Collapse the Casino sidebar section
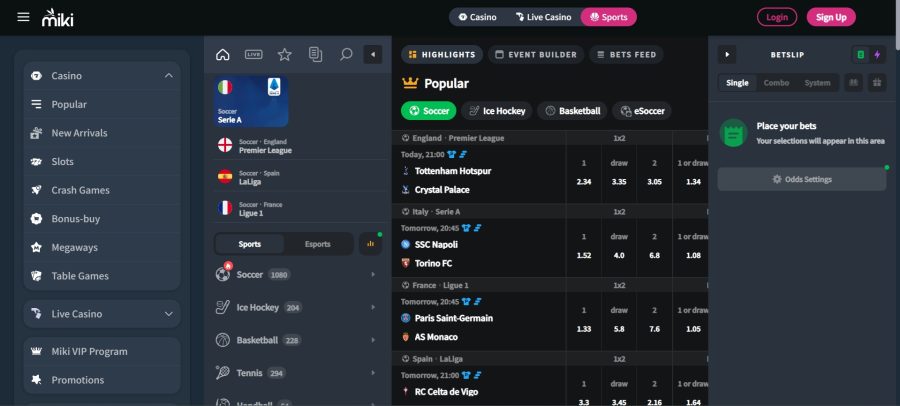 (x=168, y=76)
